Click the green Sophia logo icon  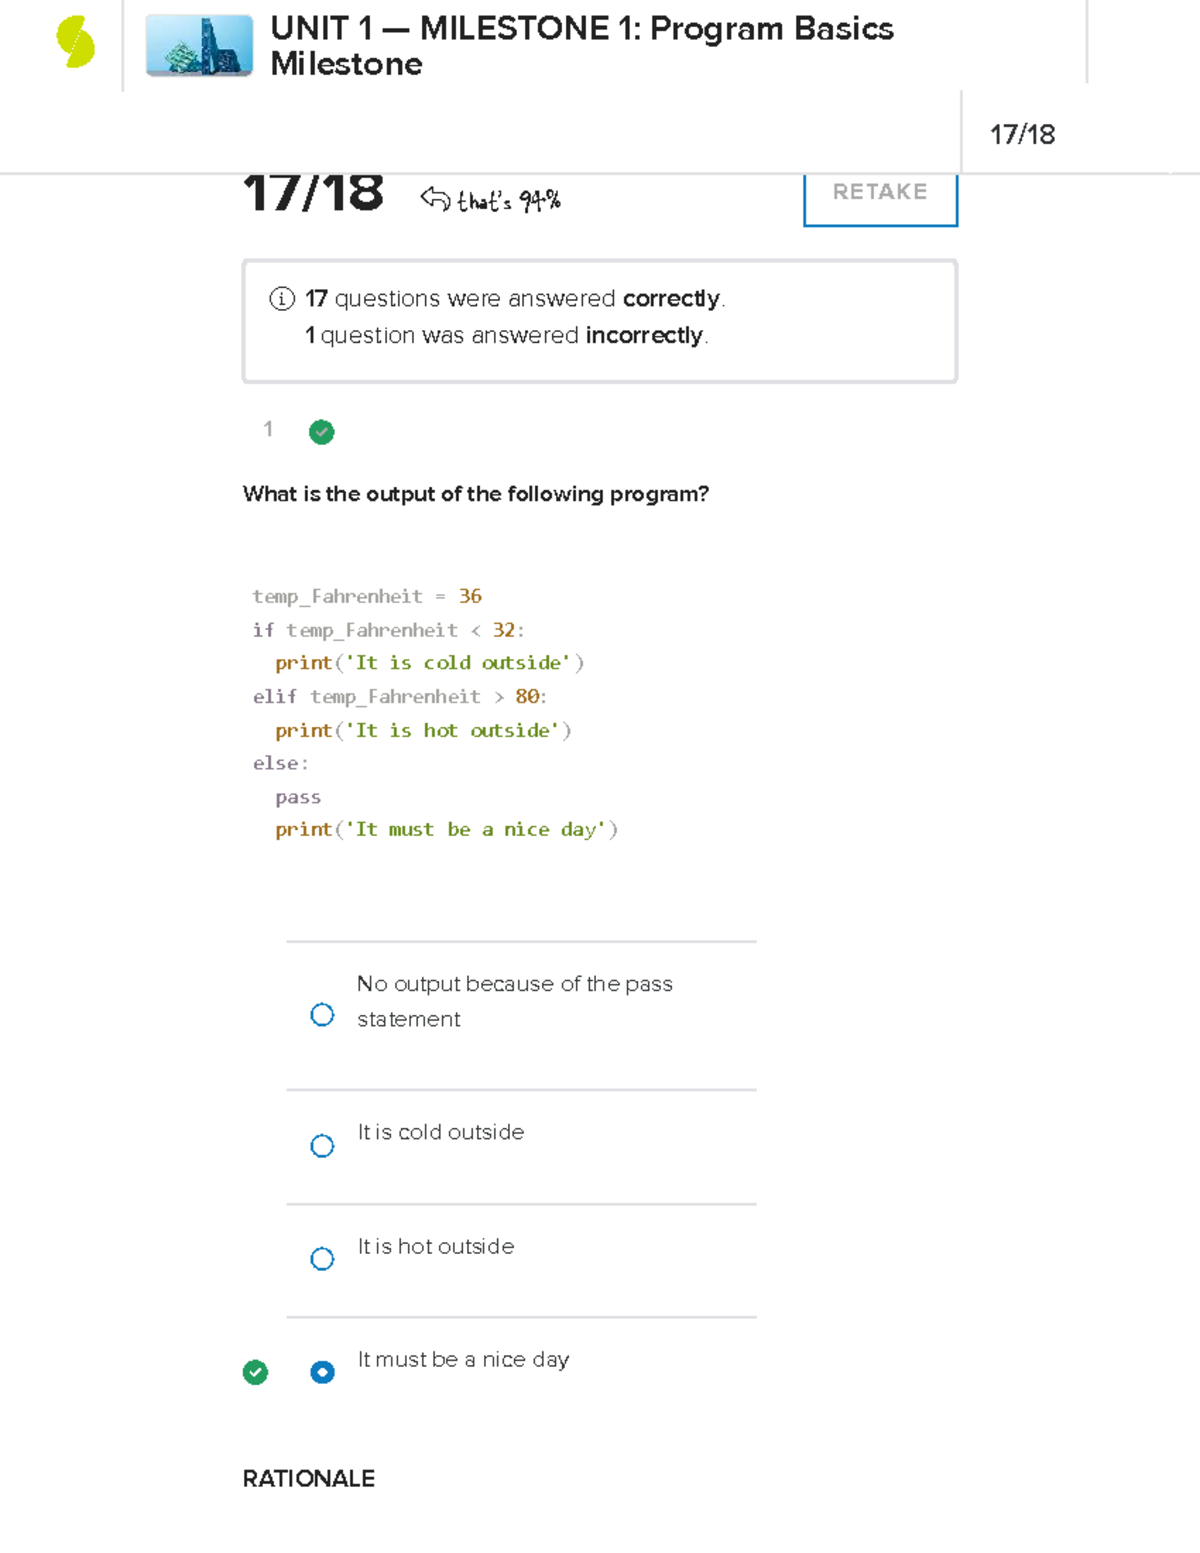pos(75,43)
